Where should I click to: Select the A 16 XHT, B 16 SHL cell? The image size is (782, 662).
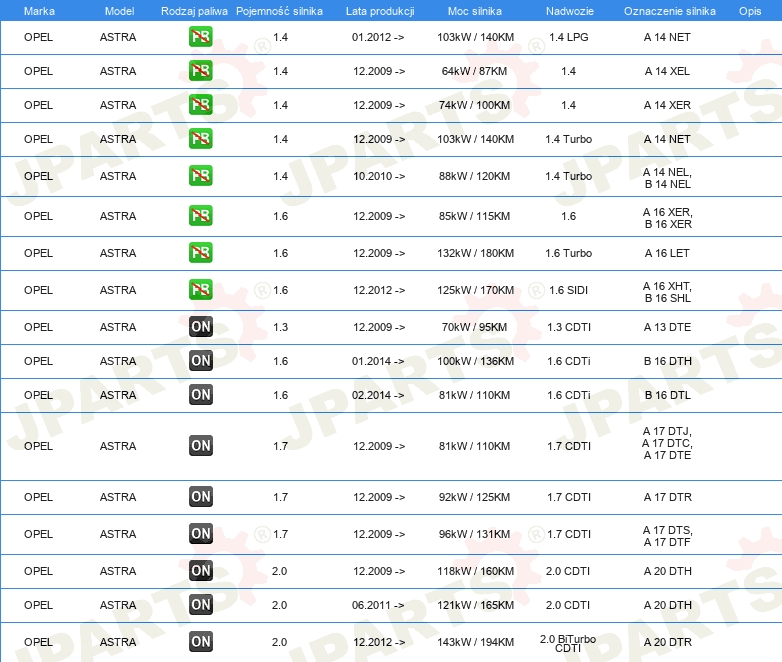click(x=667, y=292)
